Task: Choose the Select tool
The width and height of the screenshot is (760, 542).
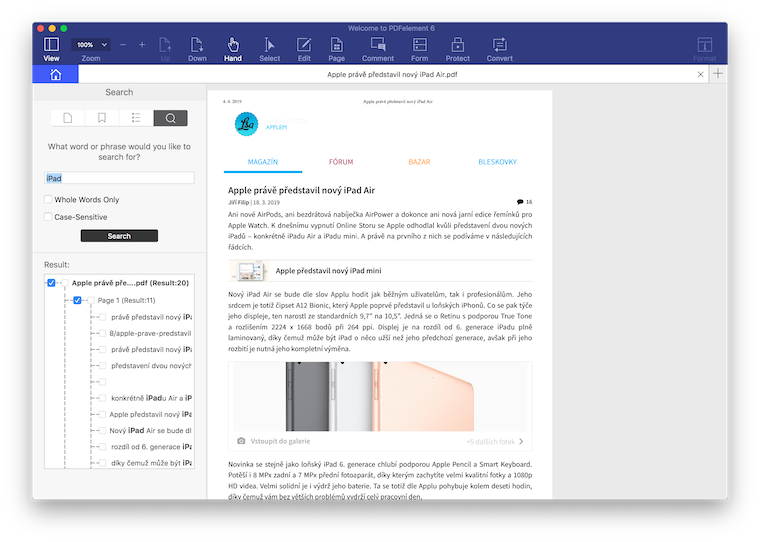Action: click(x=269, y=48)
